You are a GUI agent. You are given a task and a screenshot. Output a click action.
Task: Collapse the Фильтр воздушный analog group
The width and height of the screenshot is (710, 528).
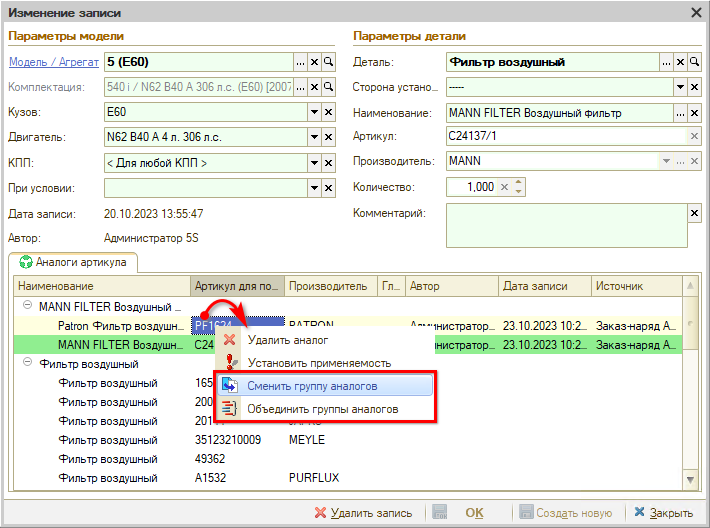(28, 362)
